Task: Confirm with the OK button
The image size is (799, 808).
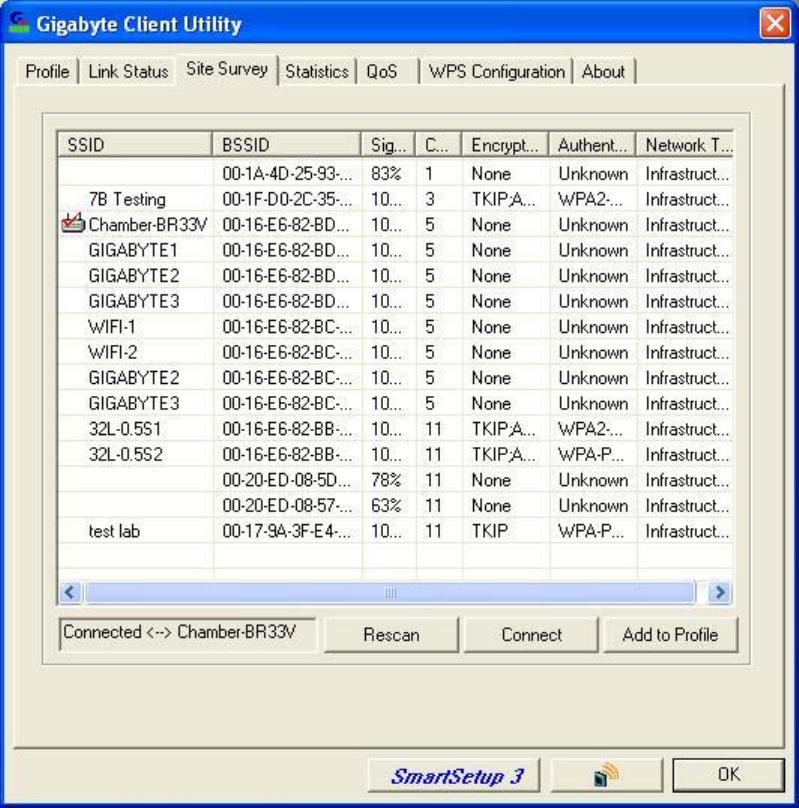Action: tap(728, 775)
